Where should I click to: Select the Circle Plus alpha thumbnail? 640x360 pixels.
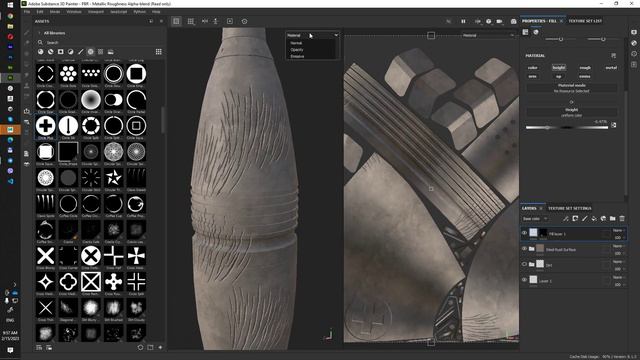46,126
